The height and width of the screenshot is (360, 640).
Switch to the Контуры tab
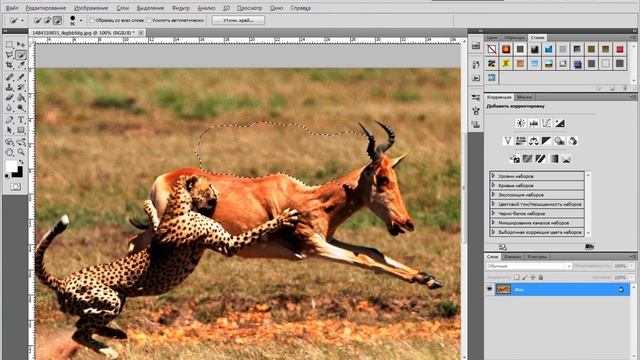pyautogui.click(x=536, y=257)
